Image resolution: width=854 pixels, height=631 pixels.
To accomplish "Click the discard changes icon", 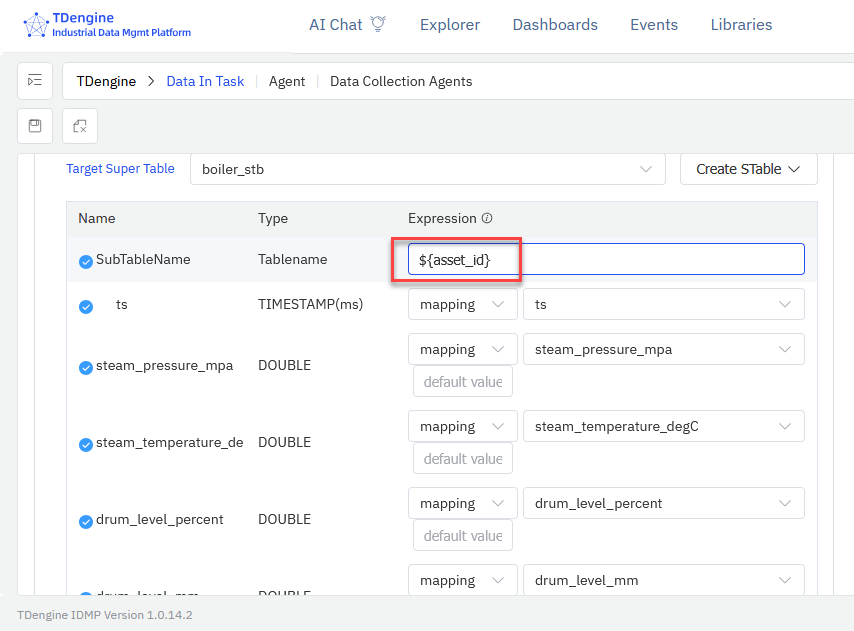I will pyautogui.click(x=80, y=126).
